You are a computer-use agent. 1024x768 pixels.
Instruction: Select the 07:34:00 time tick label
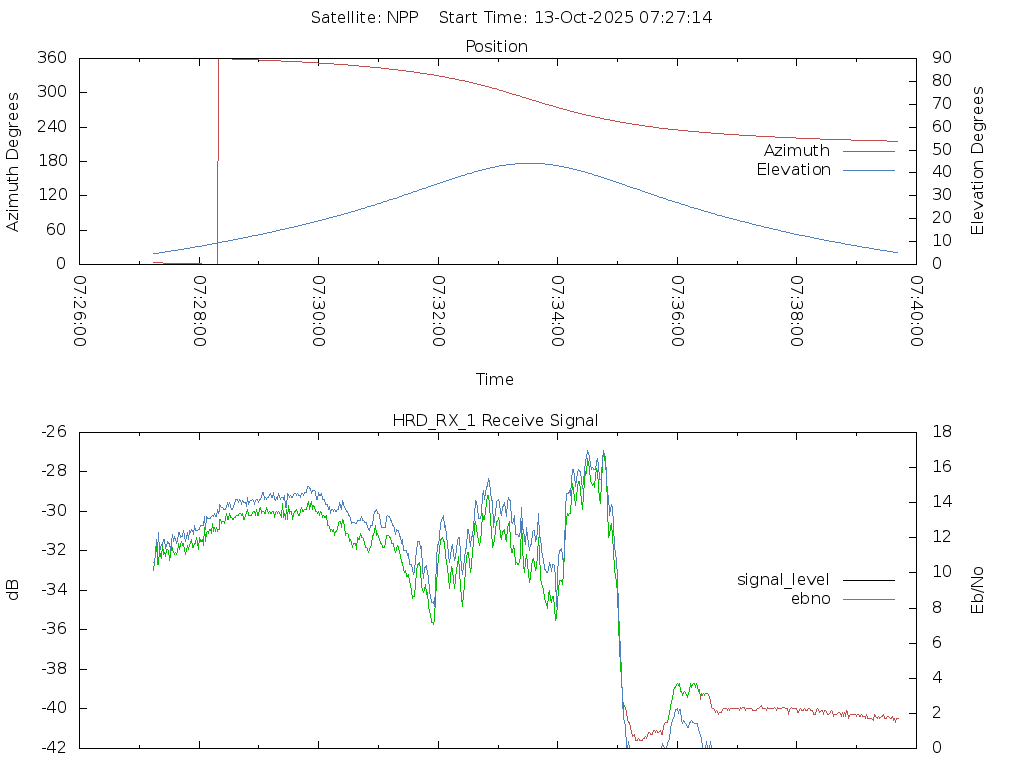[558, 311]
